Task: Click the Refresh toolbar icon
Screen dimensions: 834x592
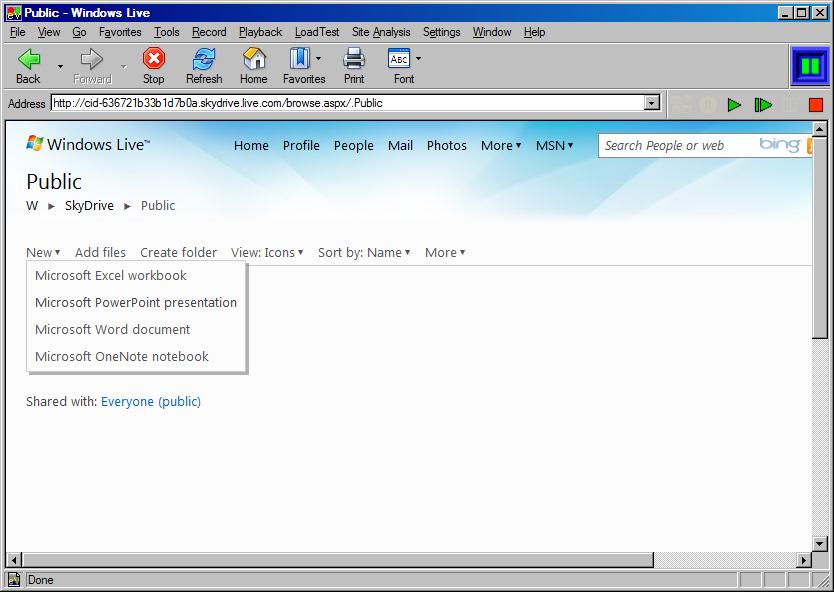Action: point(204,59)
